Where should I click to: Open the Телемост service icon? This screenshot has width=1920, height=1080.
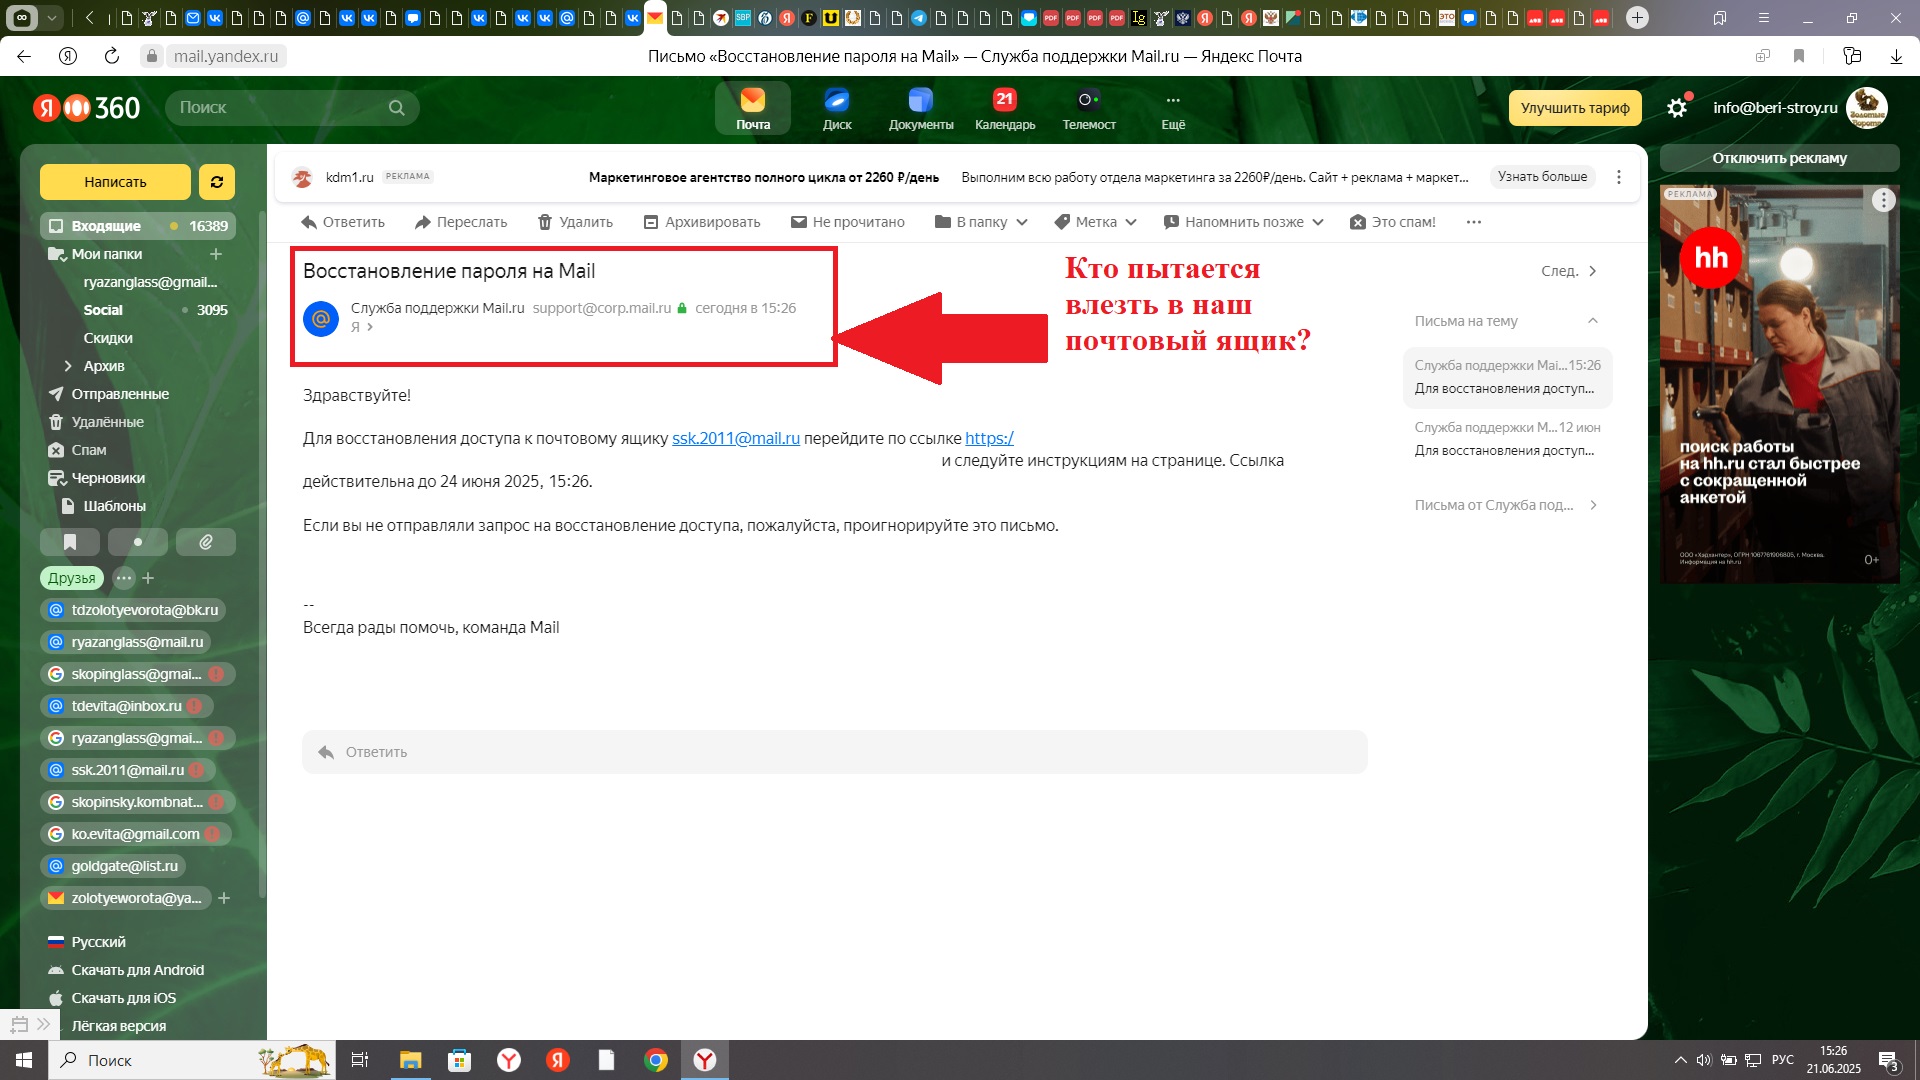1089,108
